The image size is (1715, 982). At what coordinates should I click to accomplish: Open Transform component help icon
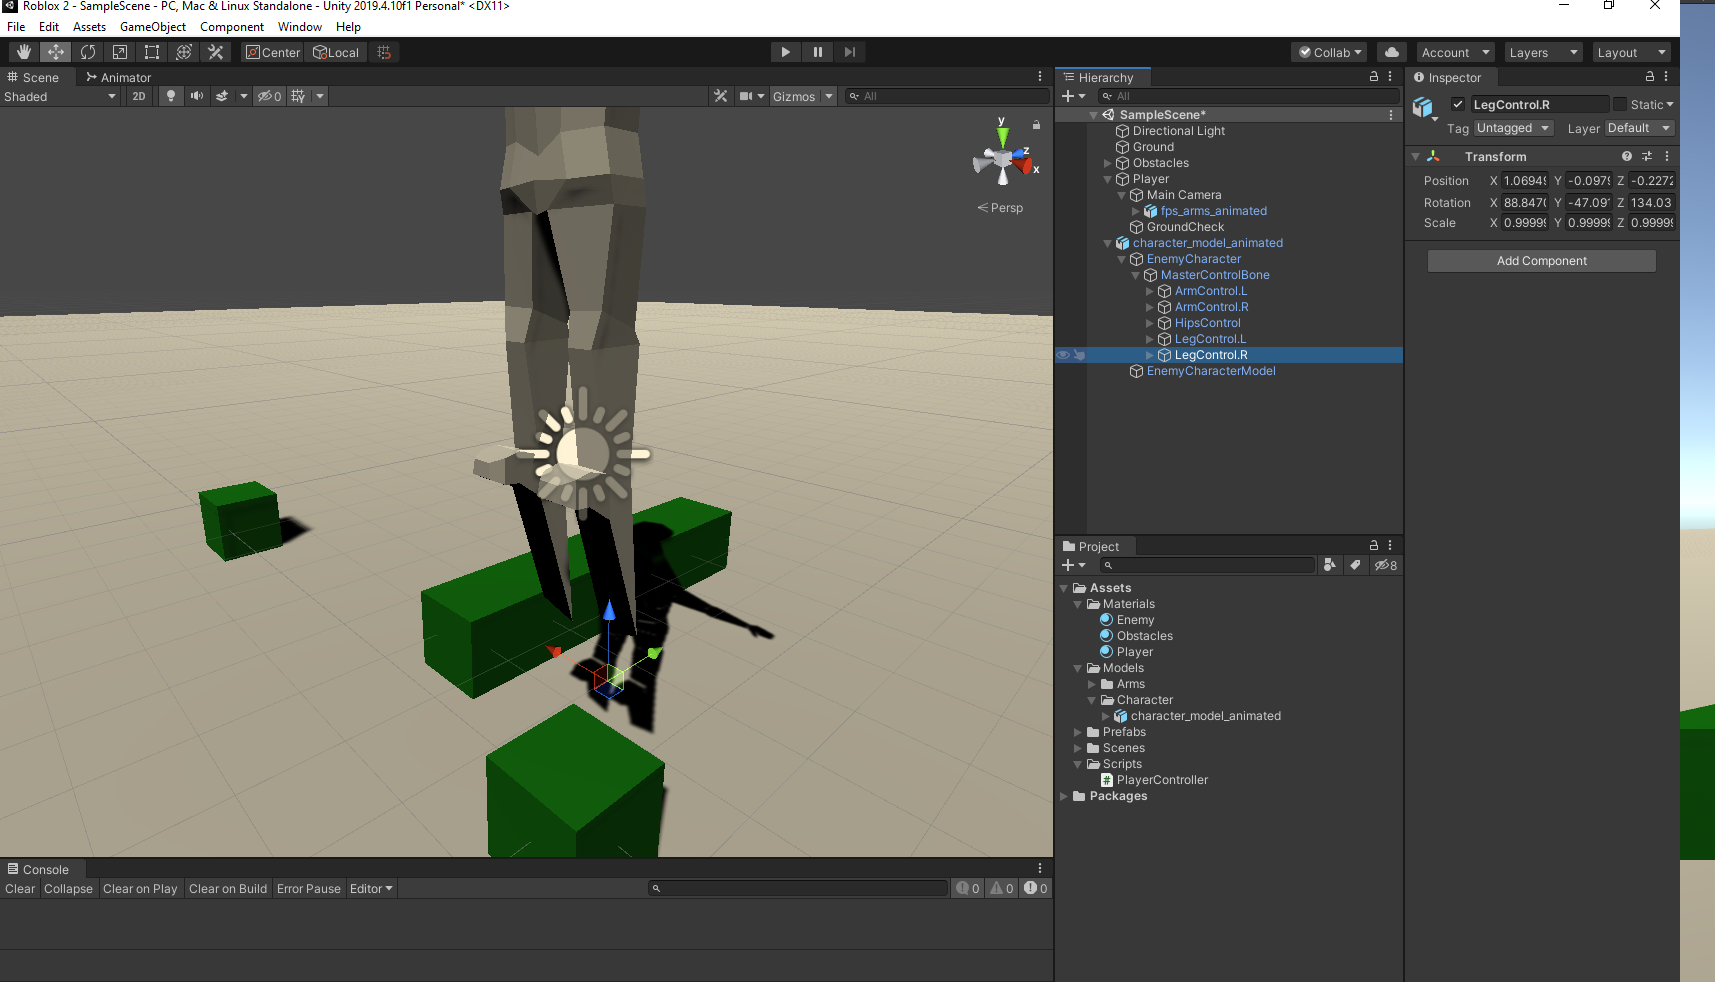pos(1627,156)
